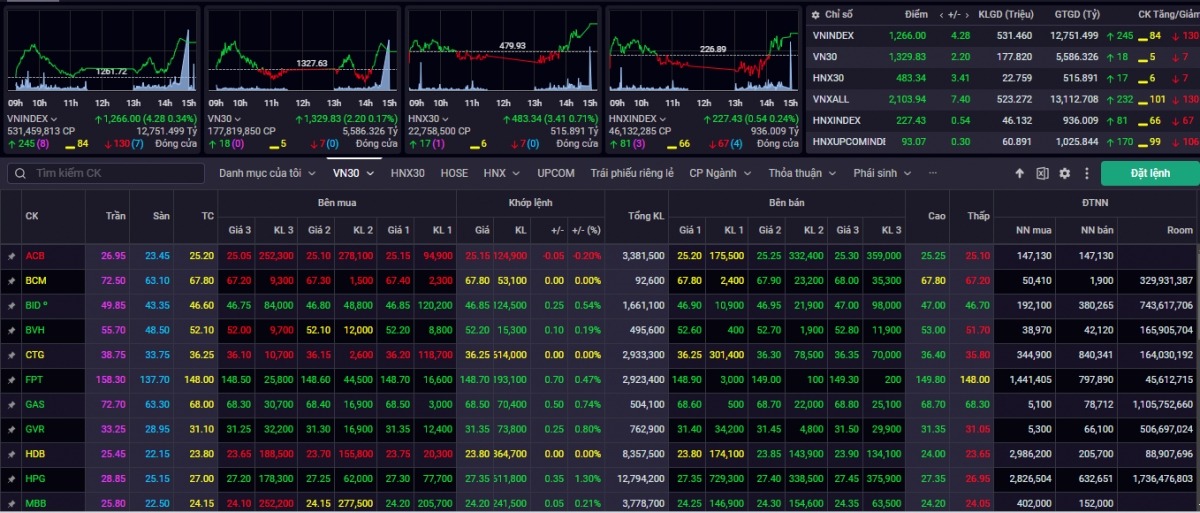Click the Đặt lệnh order button
1200x513 pixels.
click(x=1150, y=173)
